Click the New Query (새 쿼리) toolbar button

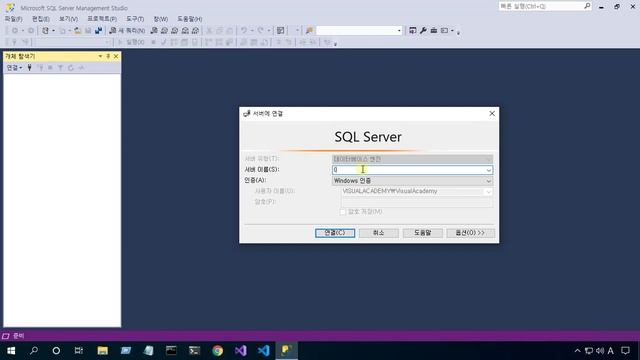point(127,31)
